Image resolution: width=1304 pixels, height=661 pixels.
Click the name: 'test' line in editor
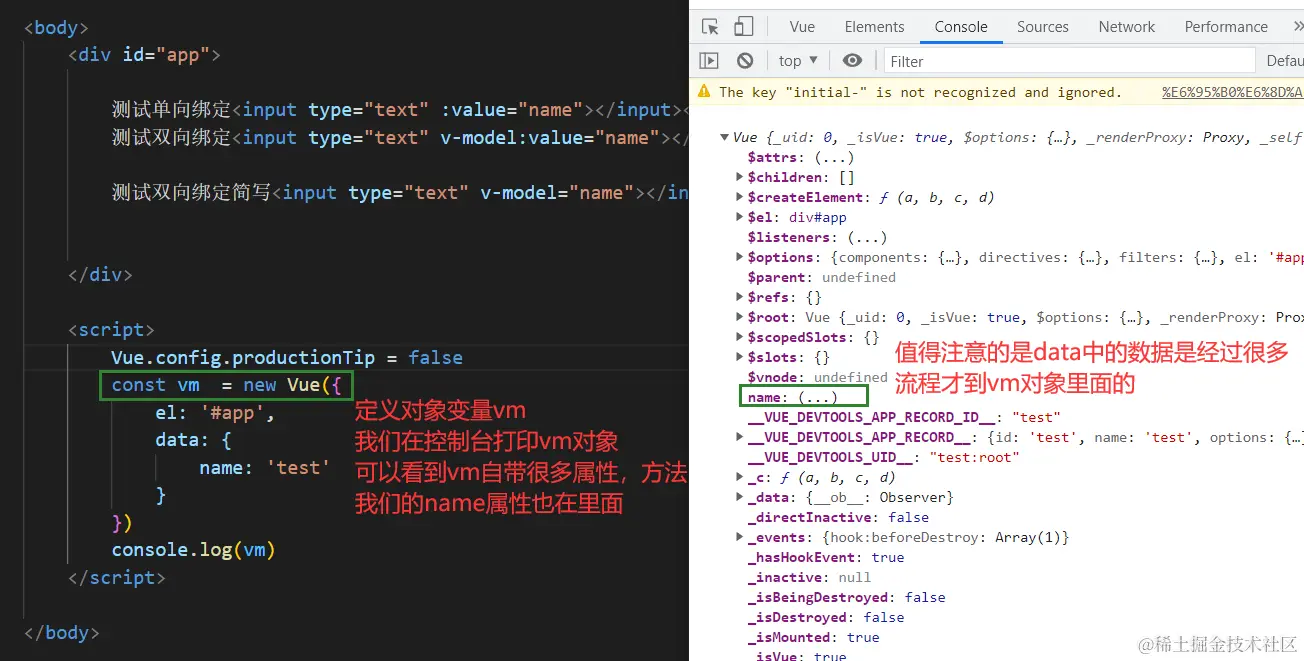point(264,467)
